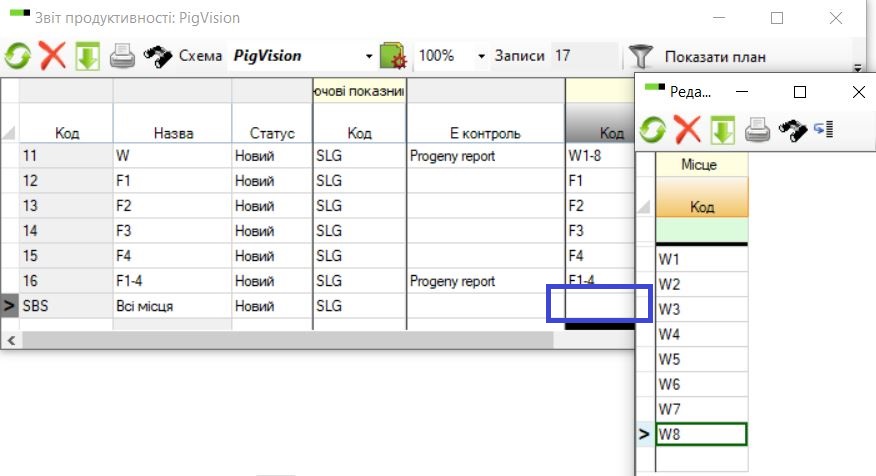Select W7 in the editor list
This screenshot has height=476, width=876.
tap(702, 410)
